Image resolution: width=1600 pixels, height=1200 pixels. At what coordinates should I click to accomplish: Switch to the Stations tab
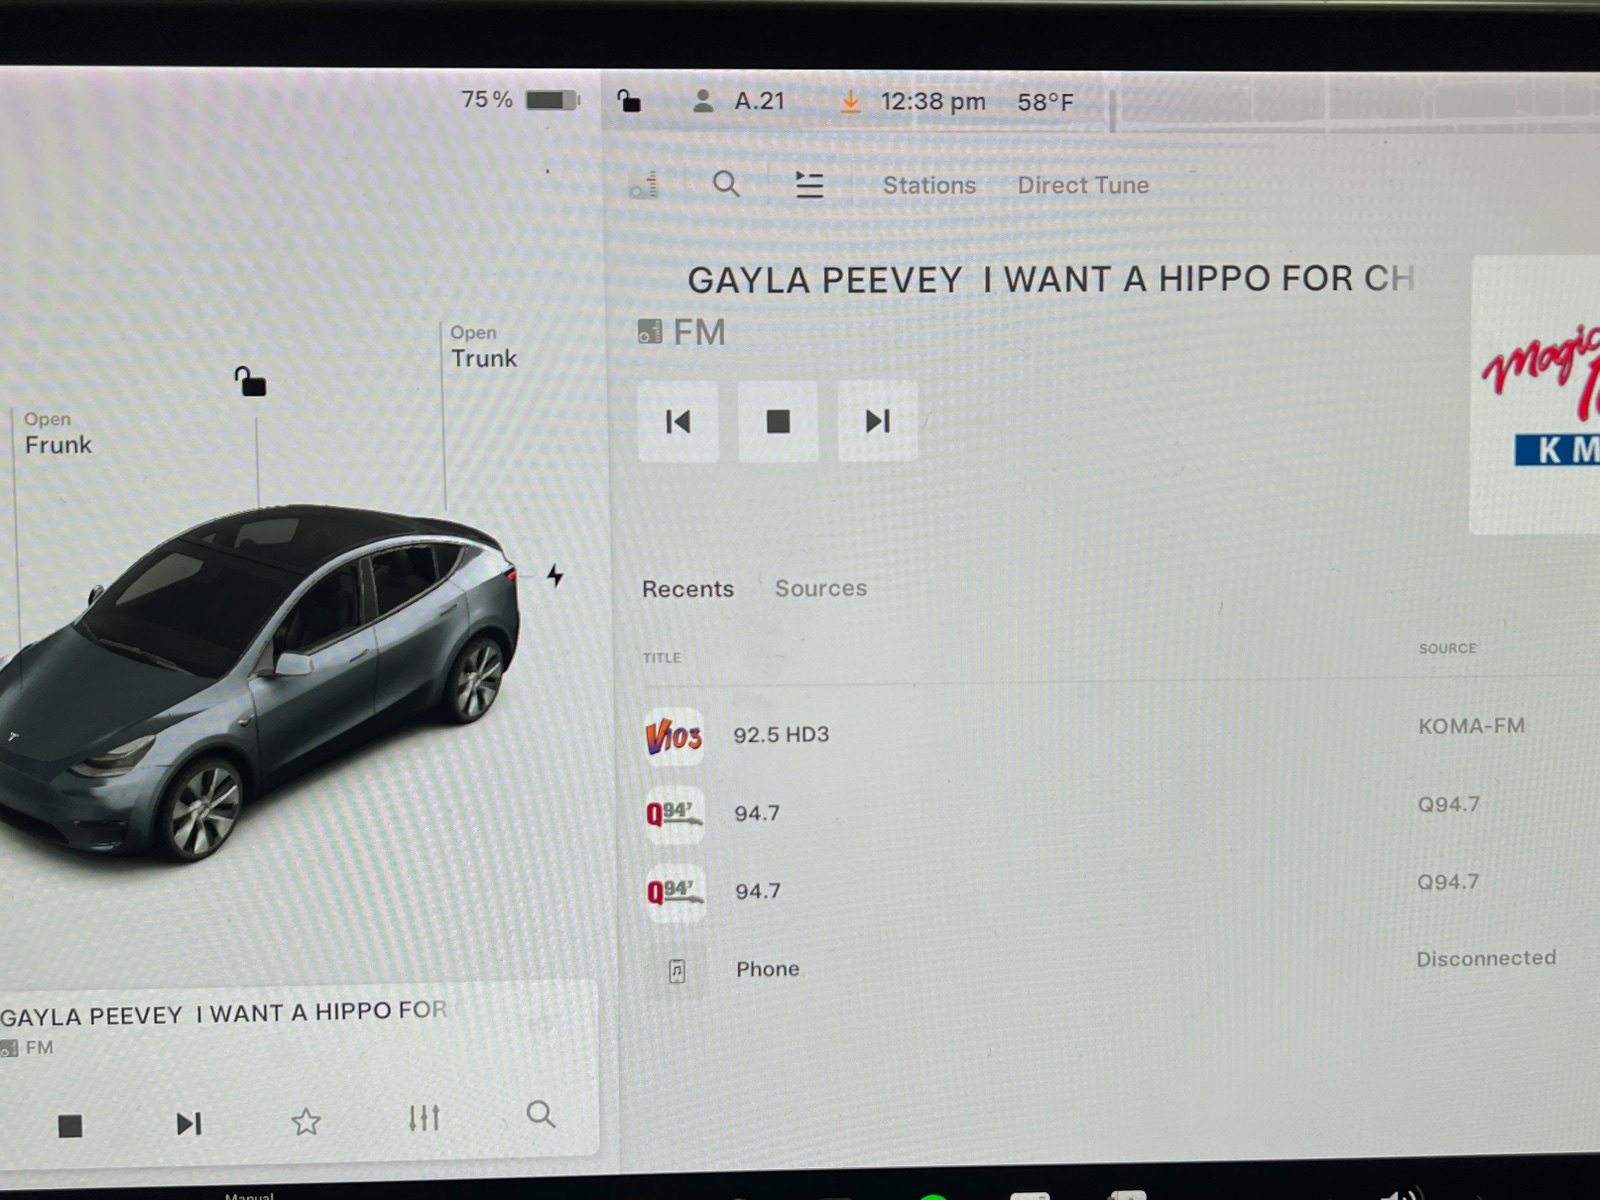tap(929, 185)
